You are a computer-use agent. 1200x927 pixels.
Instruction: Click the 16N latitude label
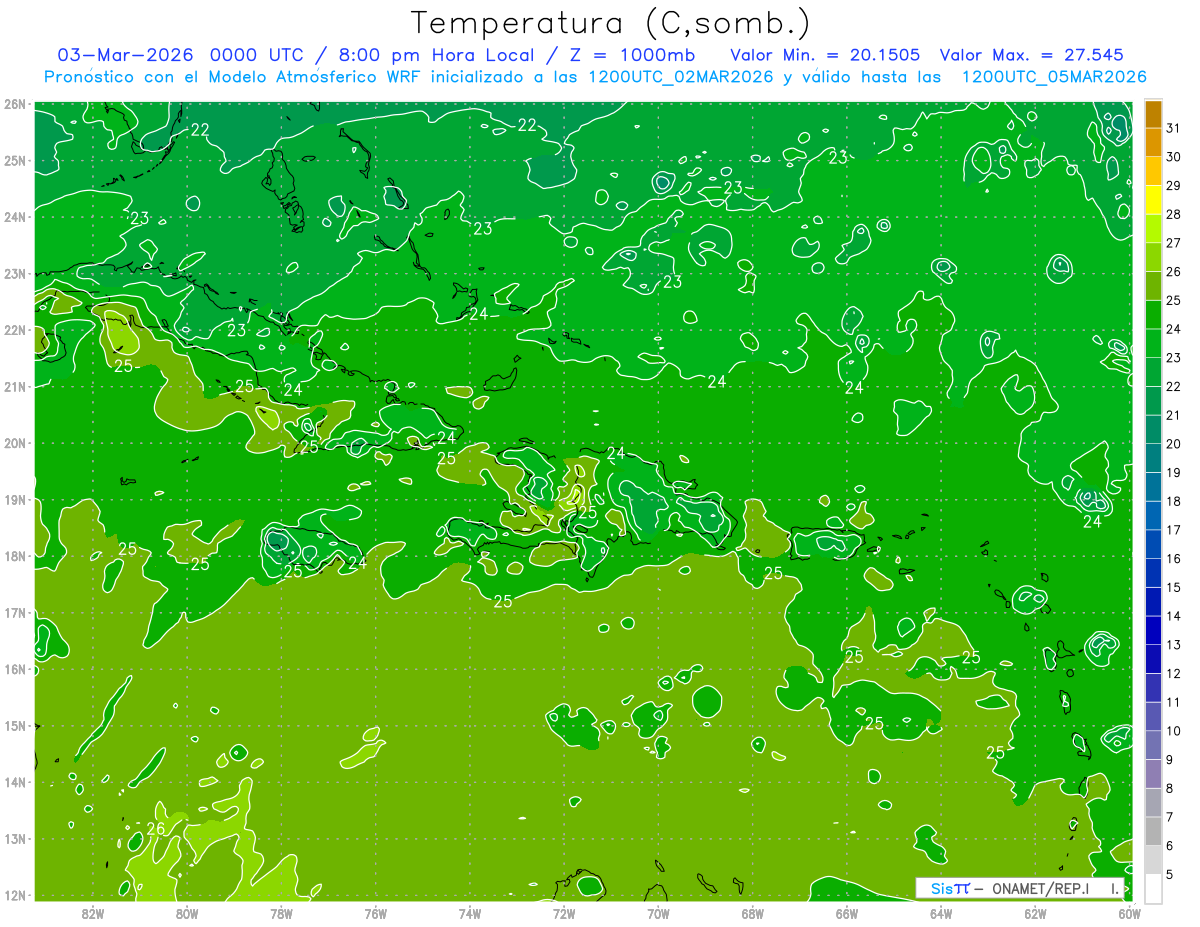coord(15,669)
